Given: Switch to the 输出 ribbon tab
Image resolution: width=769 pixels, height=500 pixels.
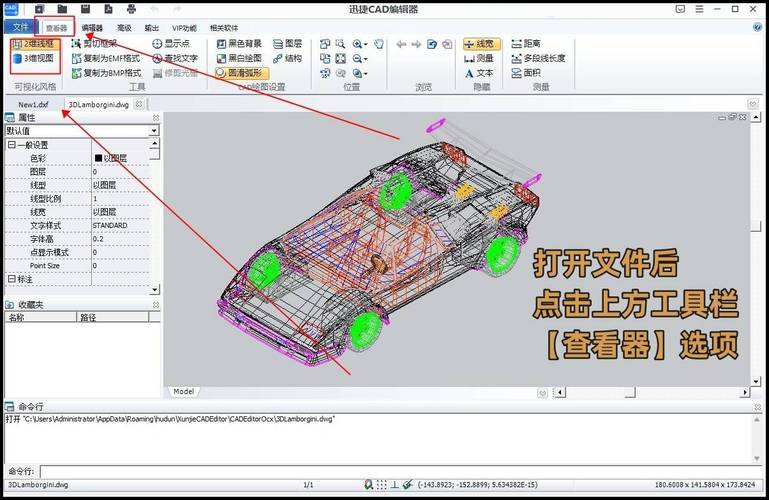Looking at the screenshot, I should pos(152,28).
